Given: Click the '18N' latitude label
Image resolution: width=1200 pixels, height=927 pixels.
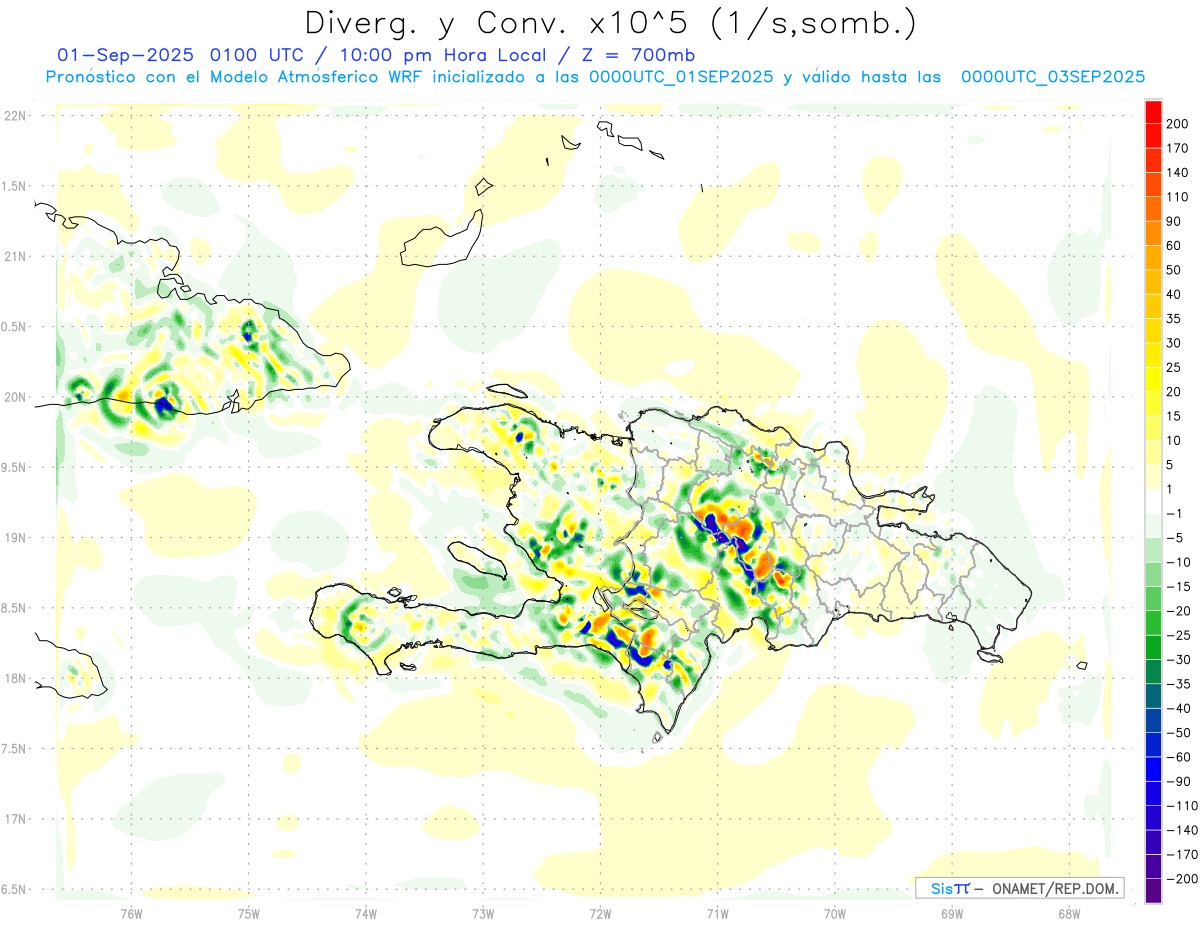Looking at the screenshot, I should click(x=16, y=679).
